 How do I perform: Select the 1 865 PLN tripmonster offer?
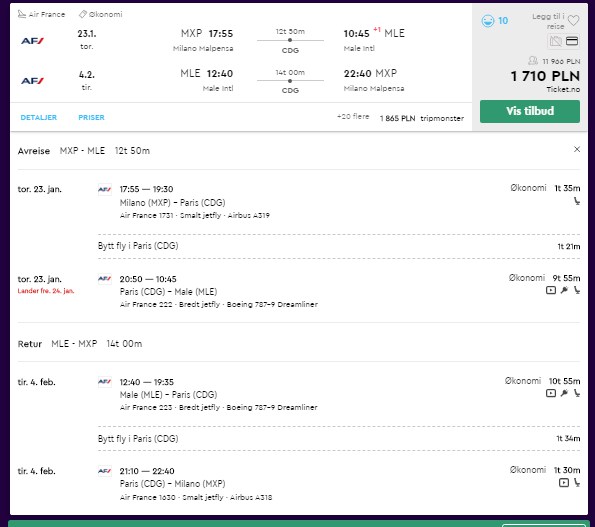tap(422, 118)
